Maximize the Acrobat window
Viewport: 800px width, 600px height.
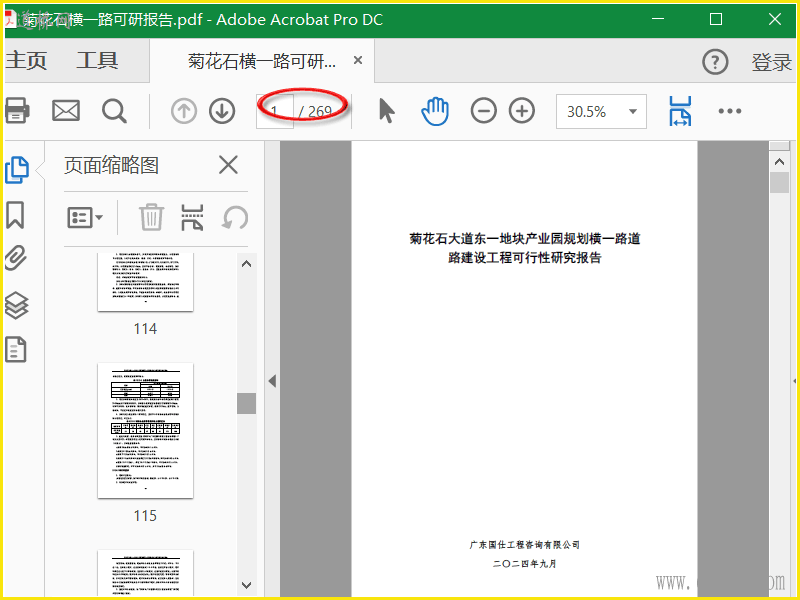click(x=716, y=19)
